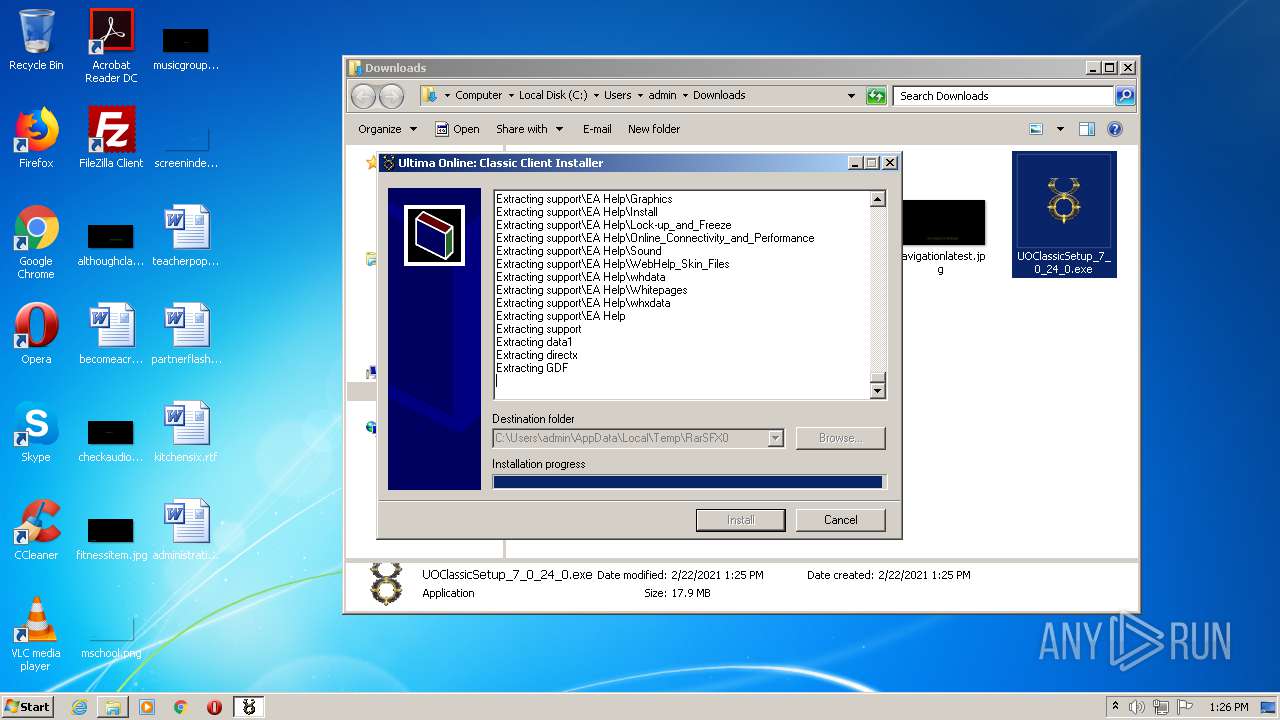This screenshot has height=720, width=1280.
Task: Select Local Disk (C:) breadcrumb
Action: pyautogui.click(x=553, y=96)
